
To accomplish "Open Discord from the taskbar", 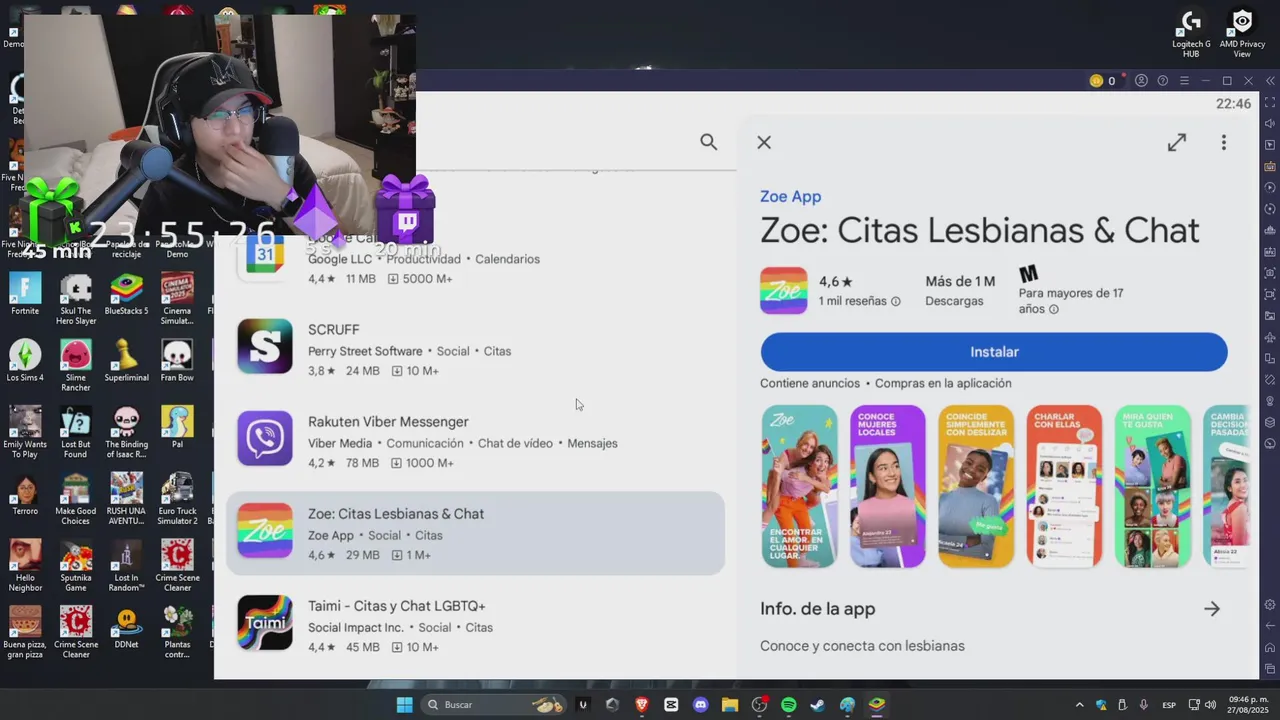I will (700, 705).
